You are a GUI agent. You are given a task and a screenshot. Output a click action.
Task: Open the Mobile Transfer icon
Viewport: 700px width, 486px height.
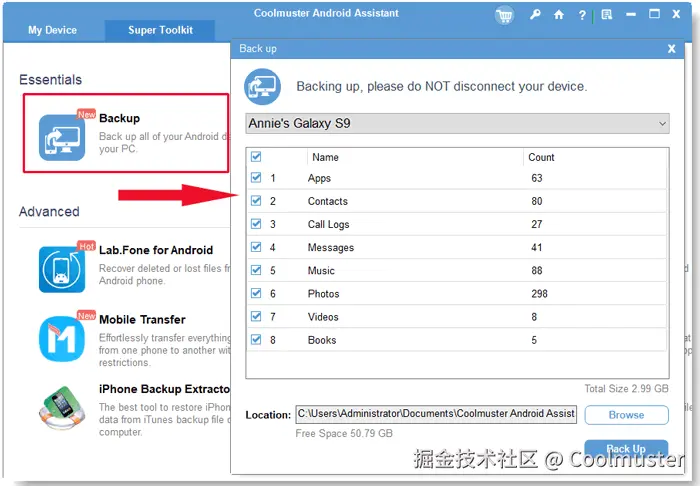point(62,339)
